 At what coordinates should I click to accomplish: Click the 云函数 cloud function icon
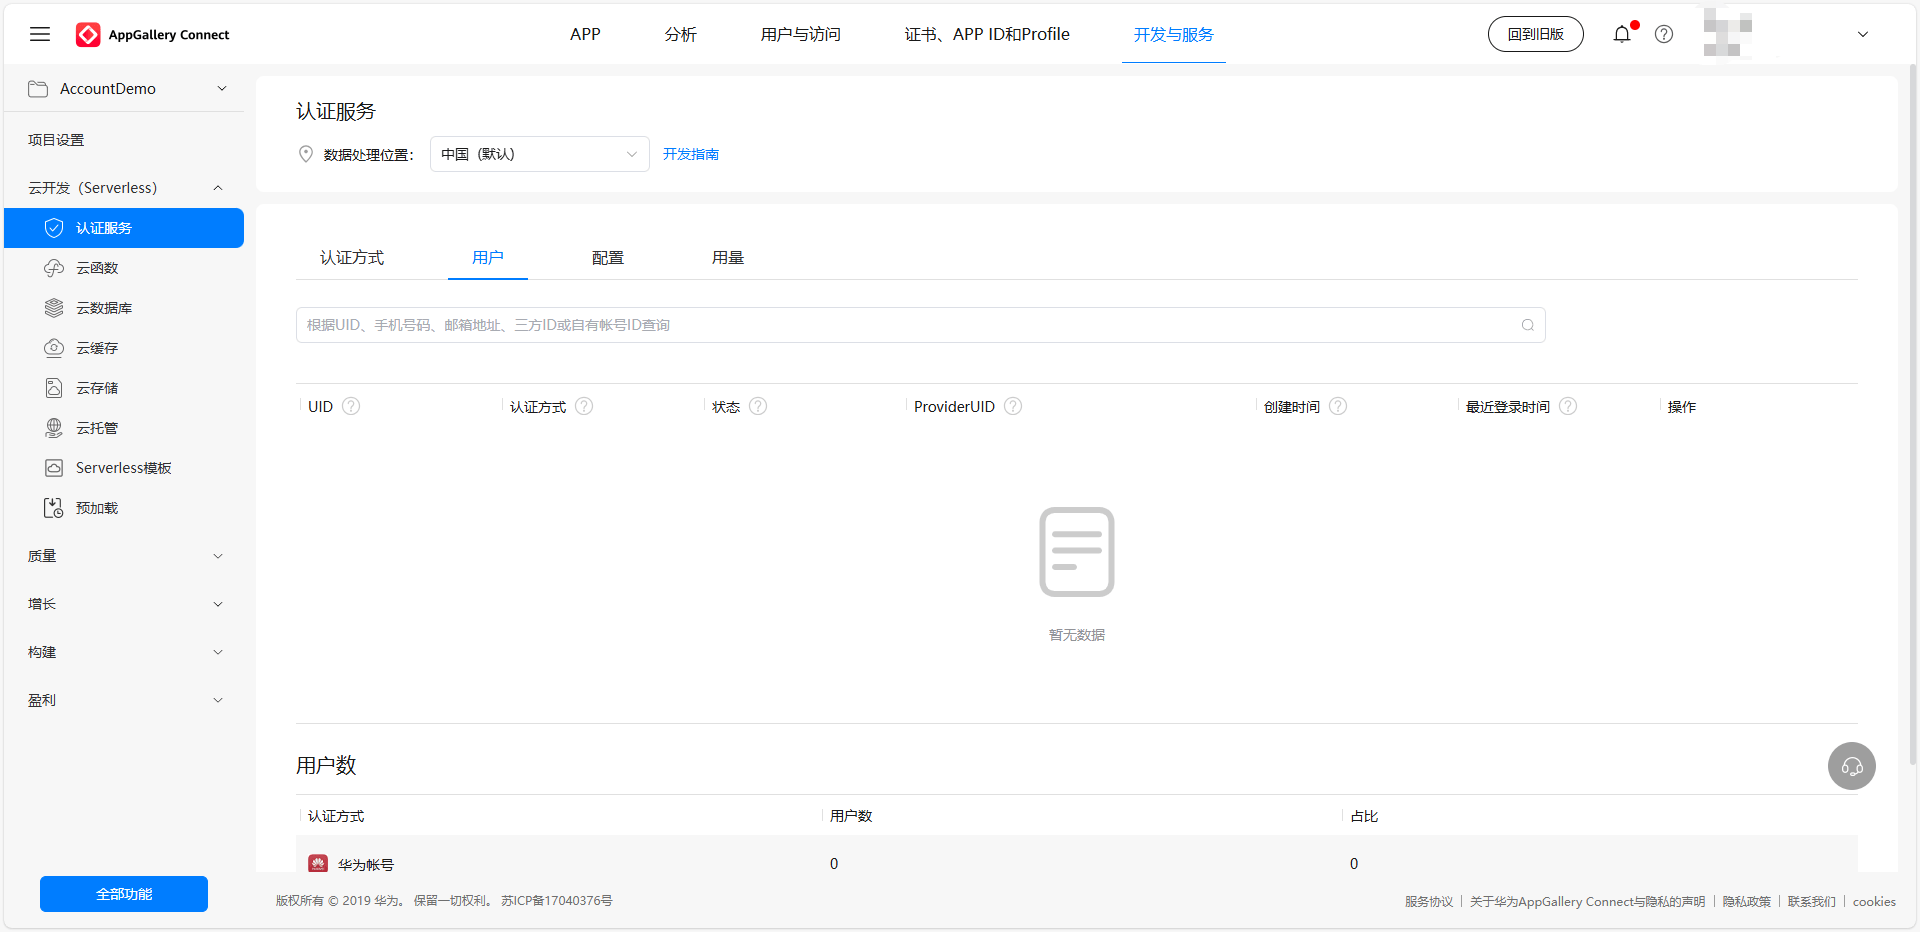coord(54,268)
